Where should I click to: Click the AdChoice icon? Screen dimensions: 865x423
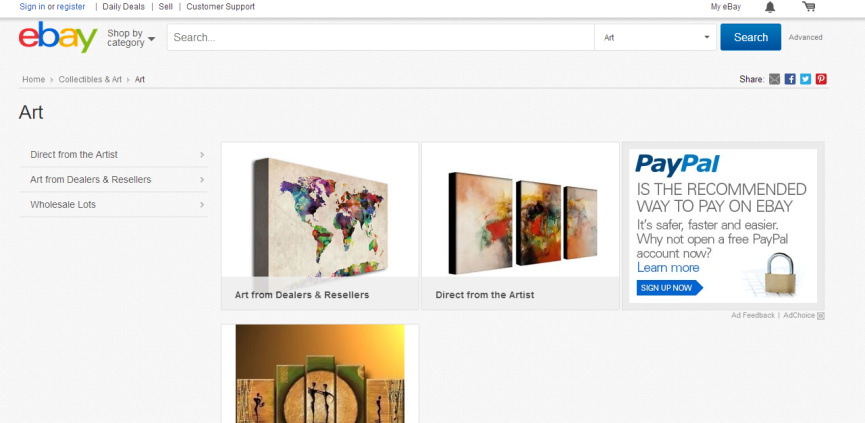coord(820,316)
